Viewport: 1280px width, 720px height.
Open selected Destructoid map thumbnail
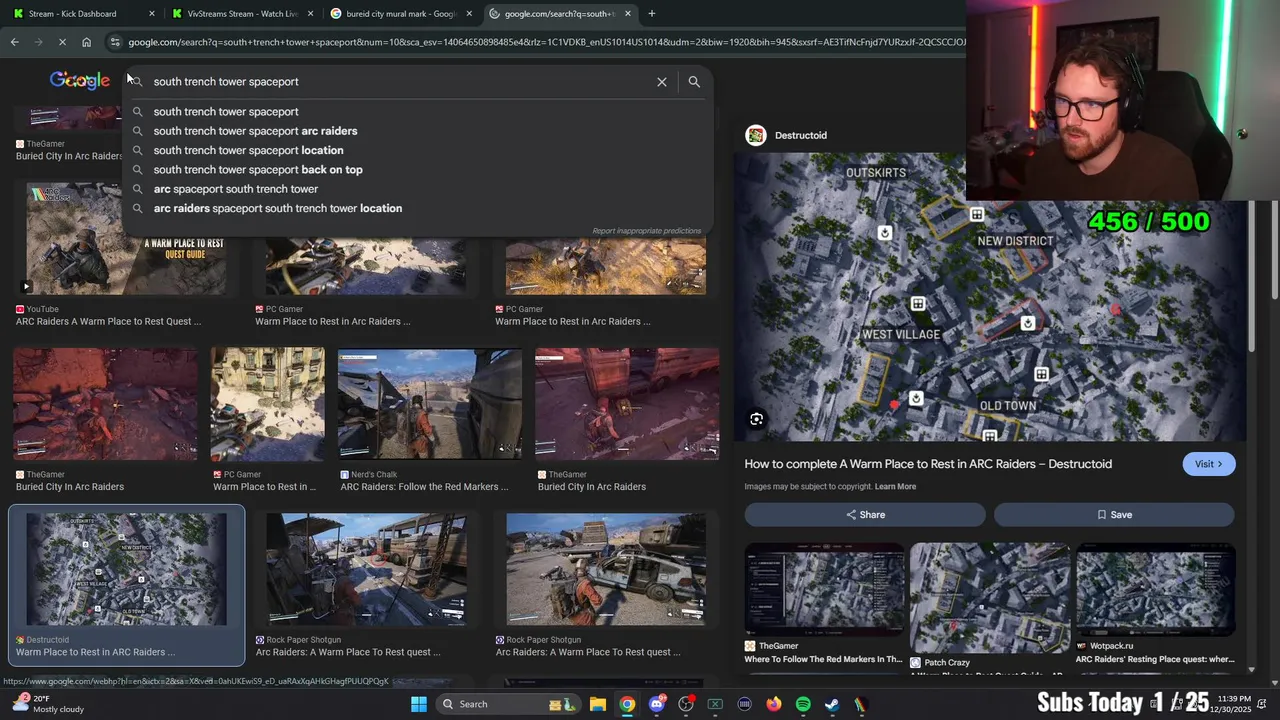126,570
